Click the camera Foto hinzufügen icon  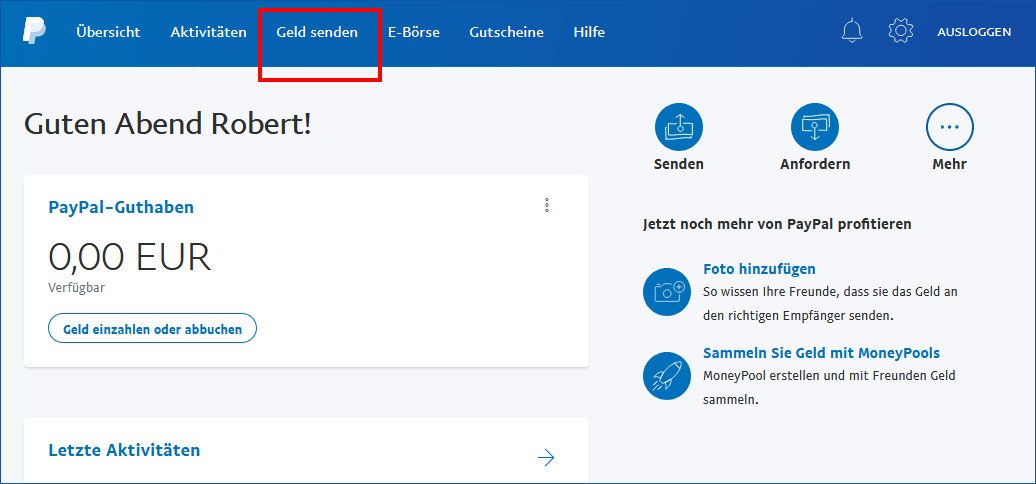[667, 292]
